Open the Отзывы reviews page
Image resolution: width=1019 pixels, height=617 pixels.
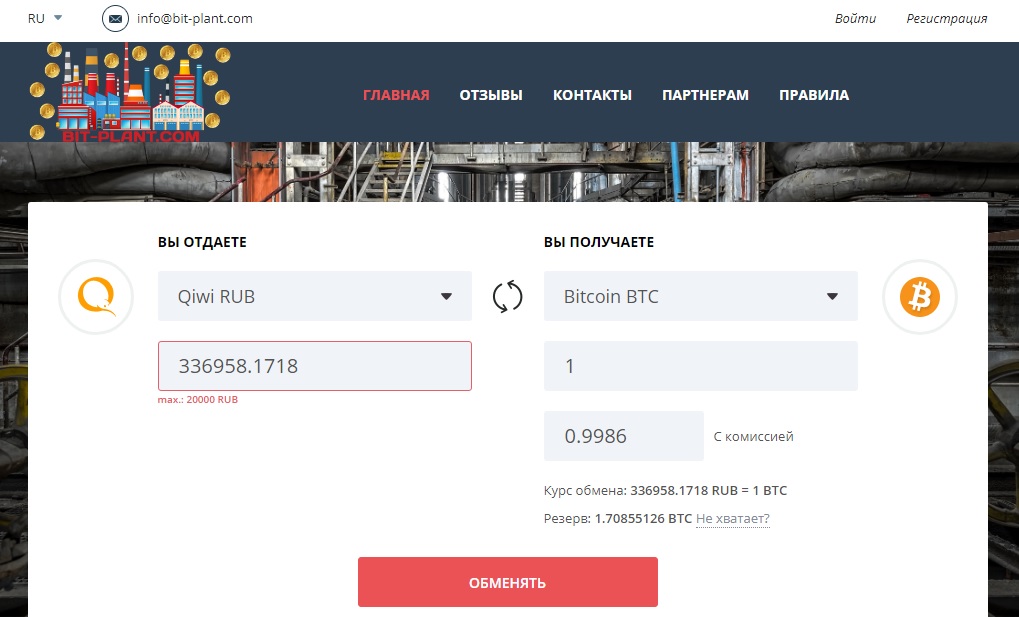click(x=491, y=96)
